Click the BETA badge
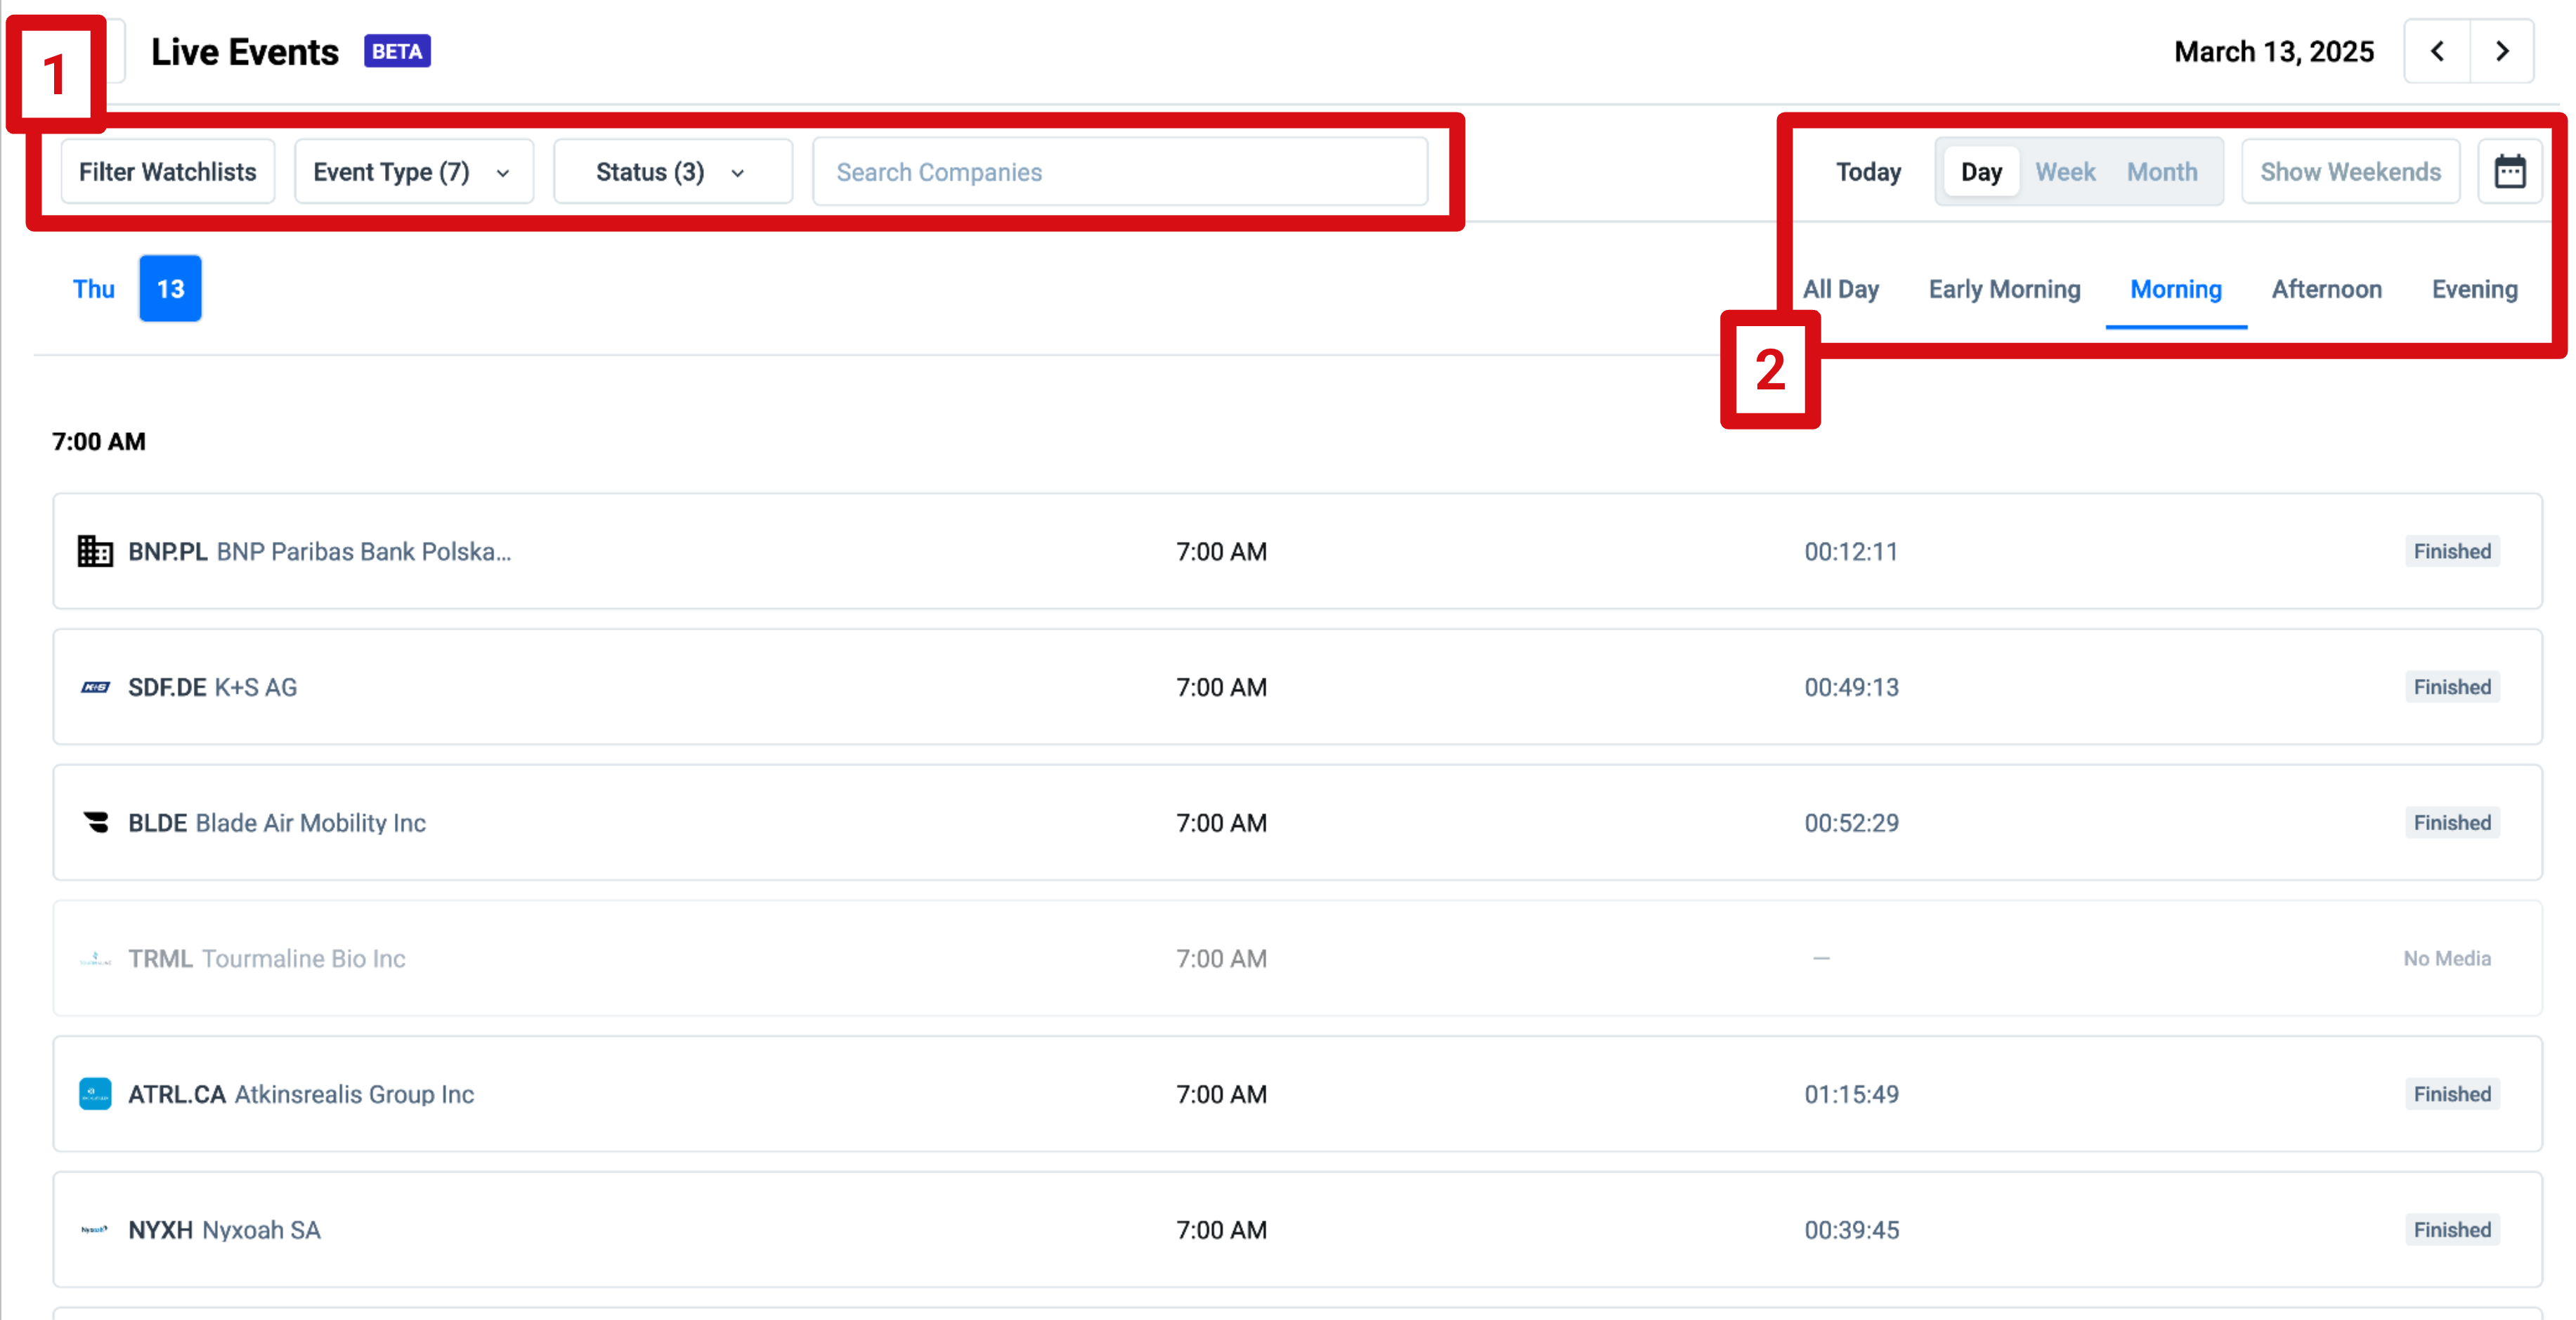The height and width of the screenshot is (1320, 2576). coord(397,51)
